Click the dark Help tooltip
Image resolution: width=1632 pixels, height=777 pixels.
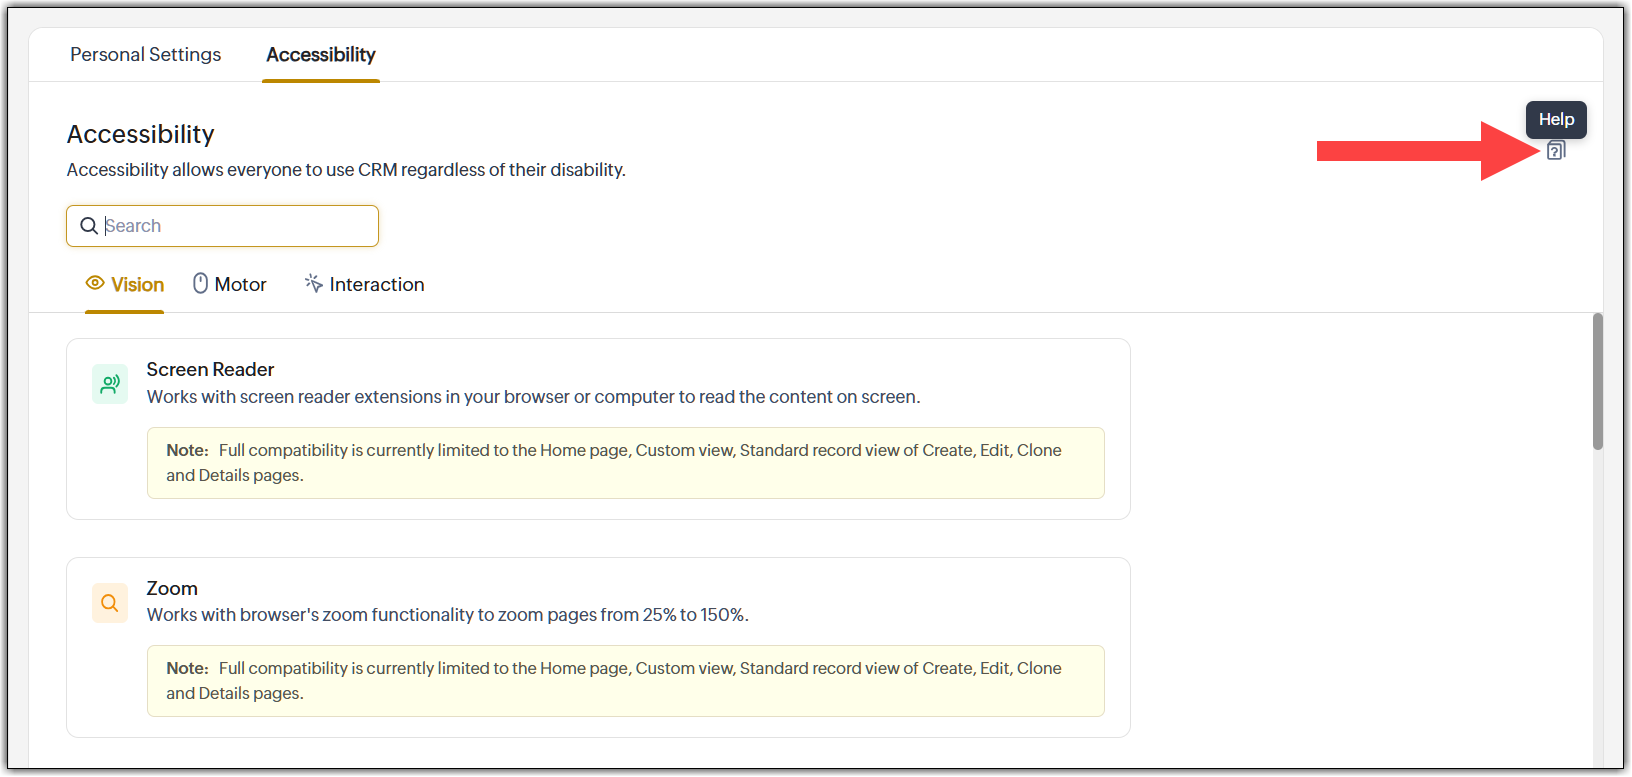[x=1556, y=120]
